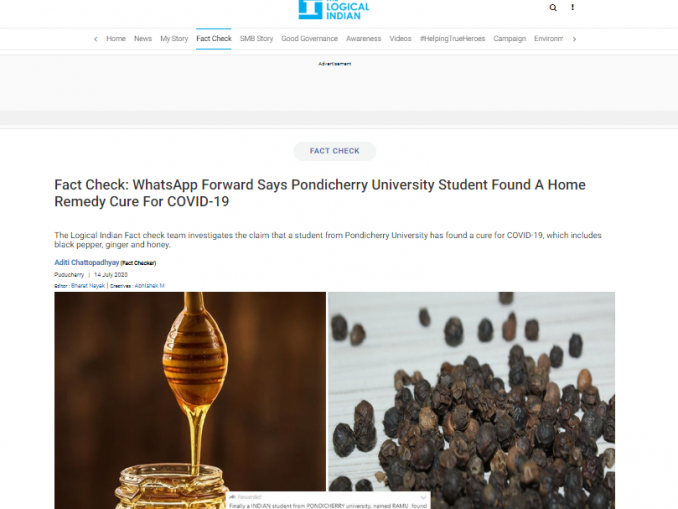
Task: Open the #HelpingTrueHeroes page
Action: click(452, 38)
